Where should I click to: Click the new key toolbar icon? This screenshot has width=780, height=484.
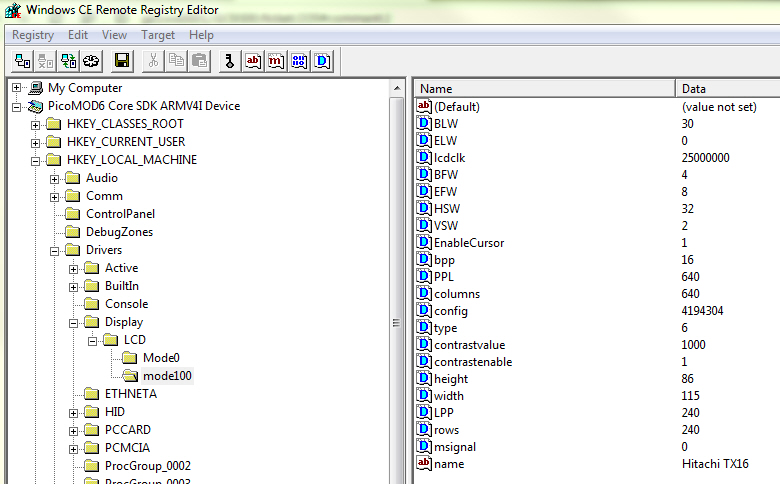click(x=229, y=61)
